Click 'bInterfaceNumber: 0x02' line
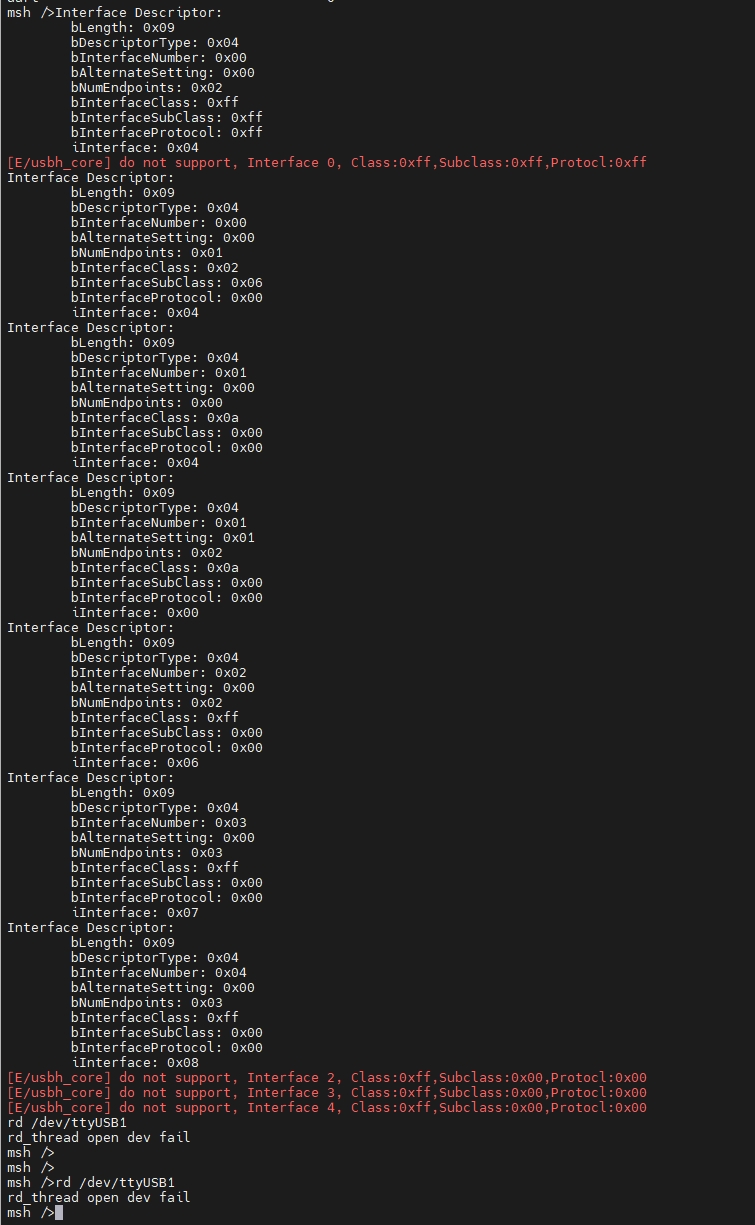The height and width of the screenshot is (1225, 755). tap(159, 673)
